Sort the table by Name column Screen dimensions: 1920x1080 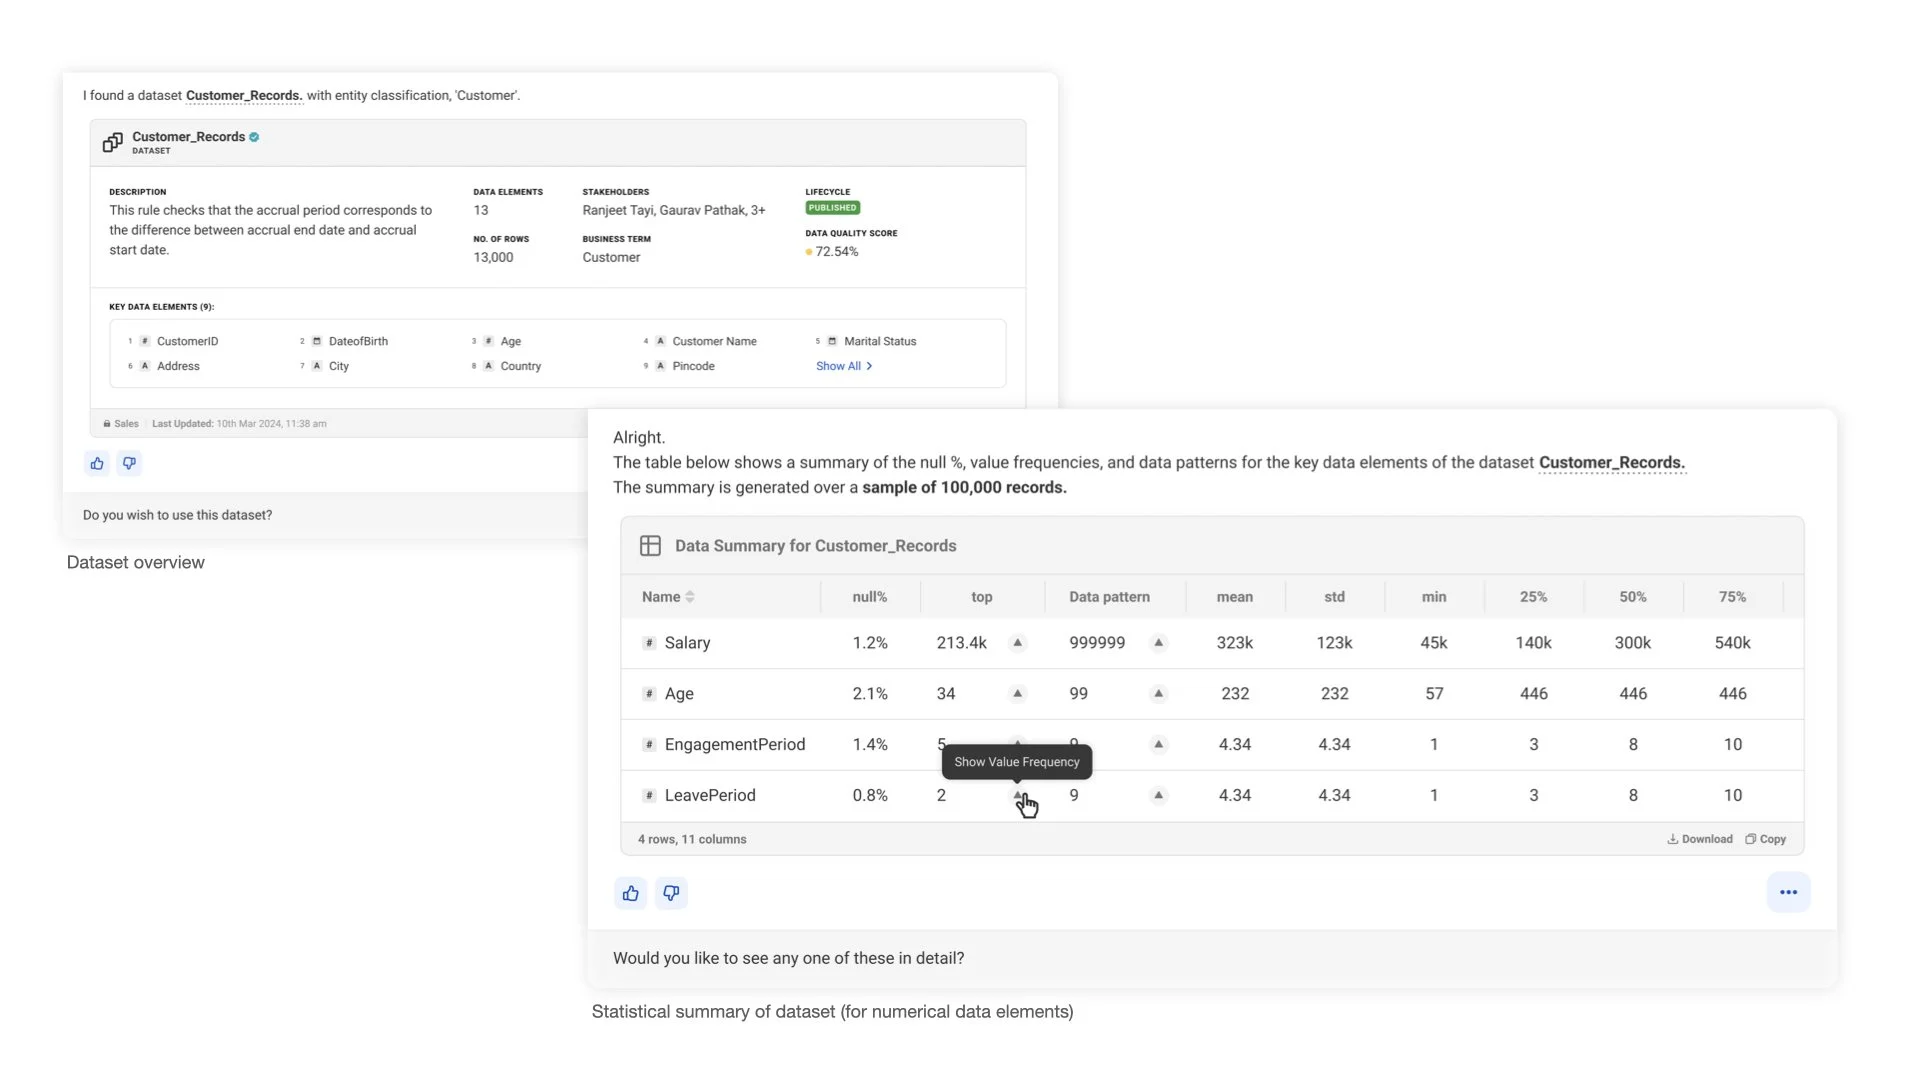point(689,597)
